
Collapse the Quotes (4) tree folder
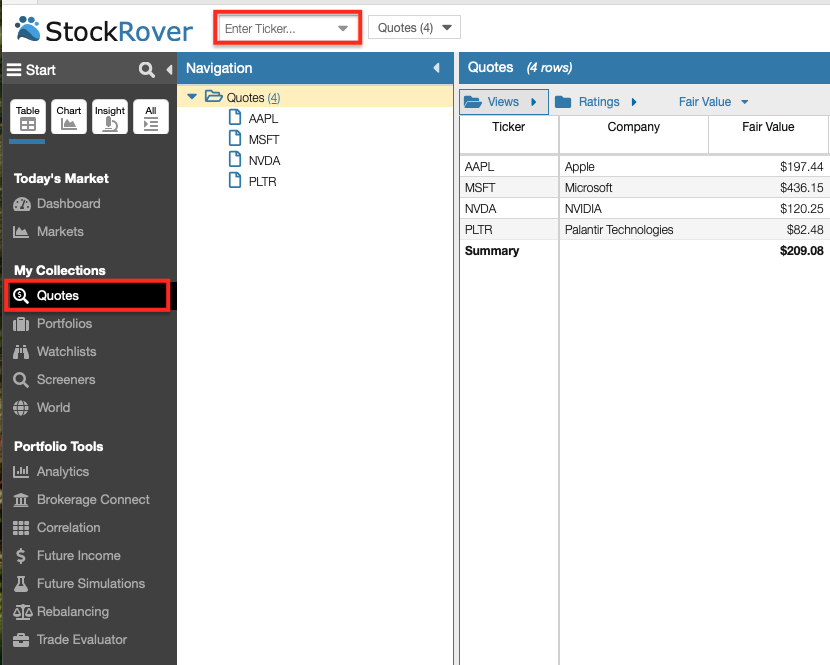tap(192, 97)
